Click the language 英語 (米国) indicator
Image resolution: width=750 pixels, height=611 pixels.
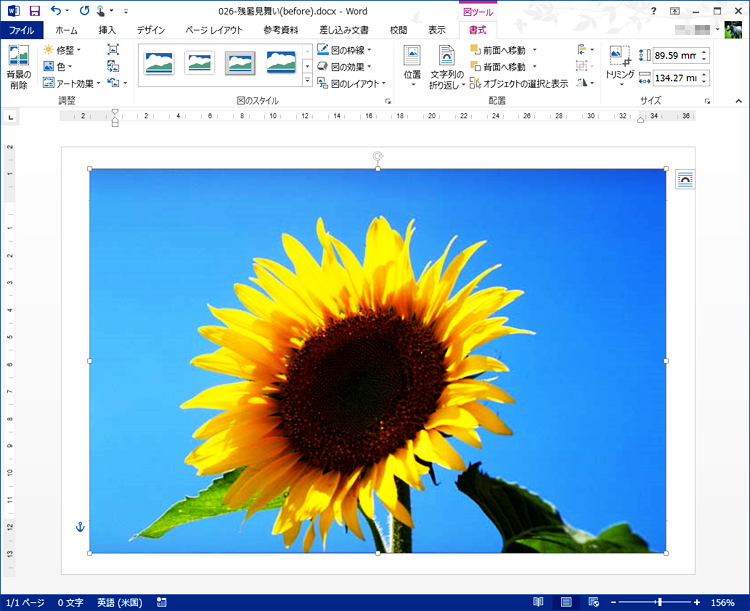(x=120, y=602)
